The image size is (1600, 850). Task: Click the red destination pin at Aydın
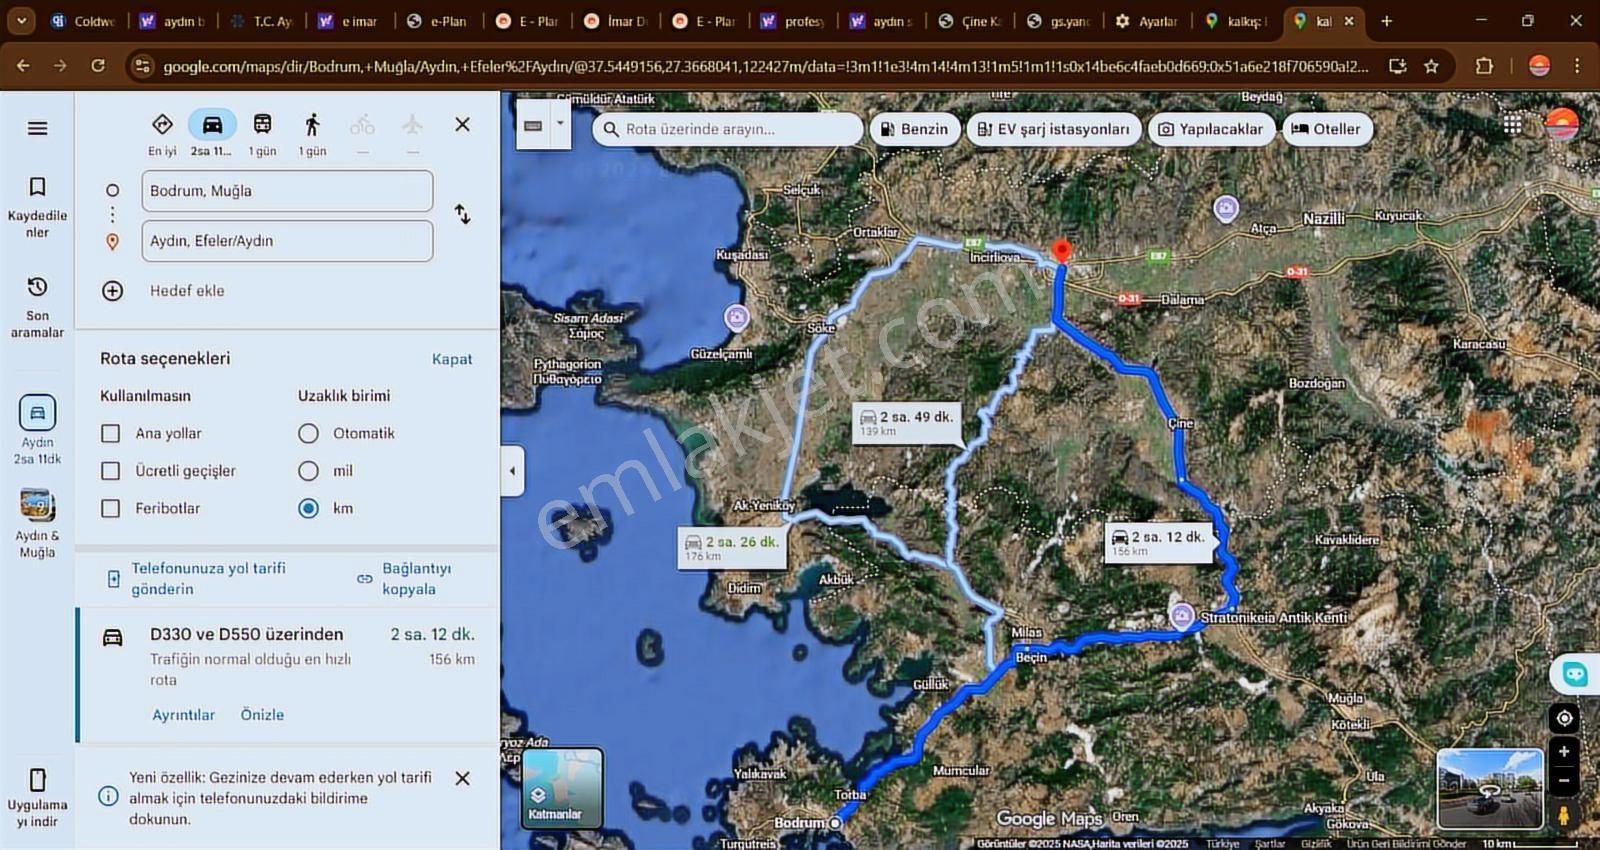1062,252
